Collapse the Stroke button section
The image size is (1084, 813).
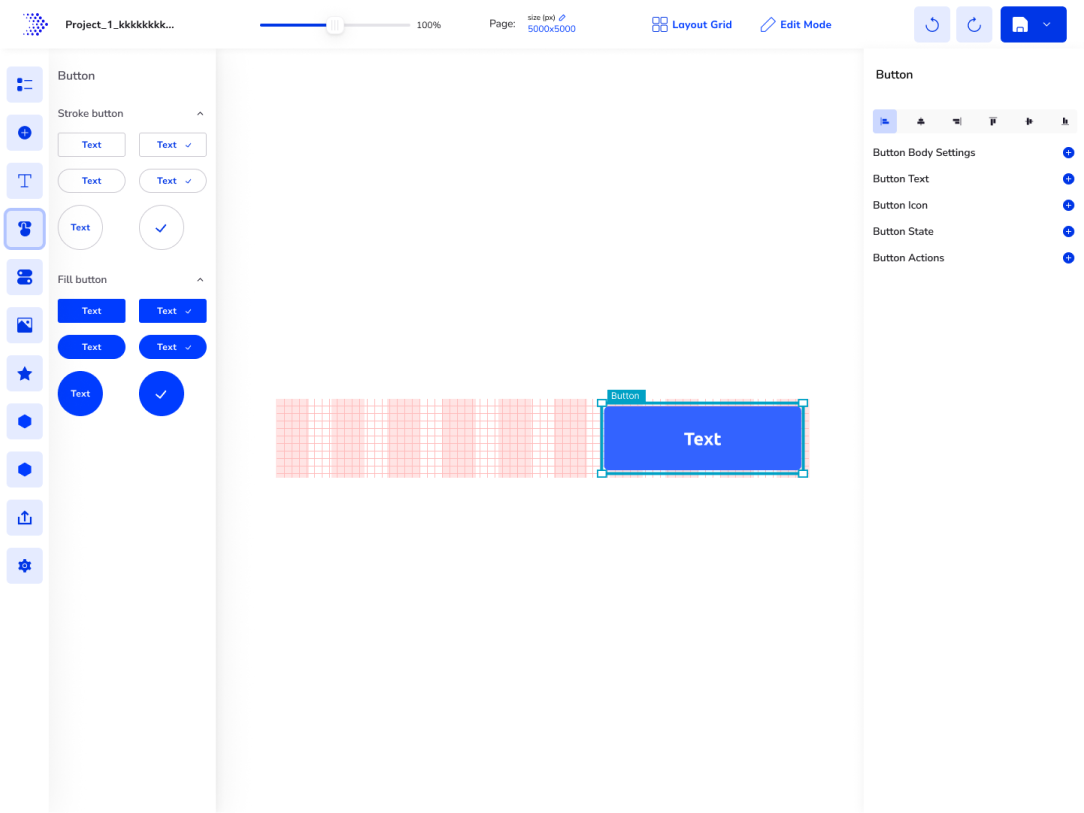click(199, 113)
